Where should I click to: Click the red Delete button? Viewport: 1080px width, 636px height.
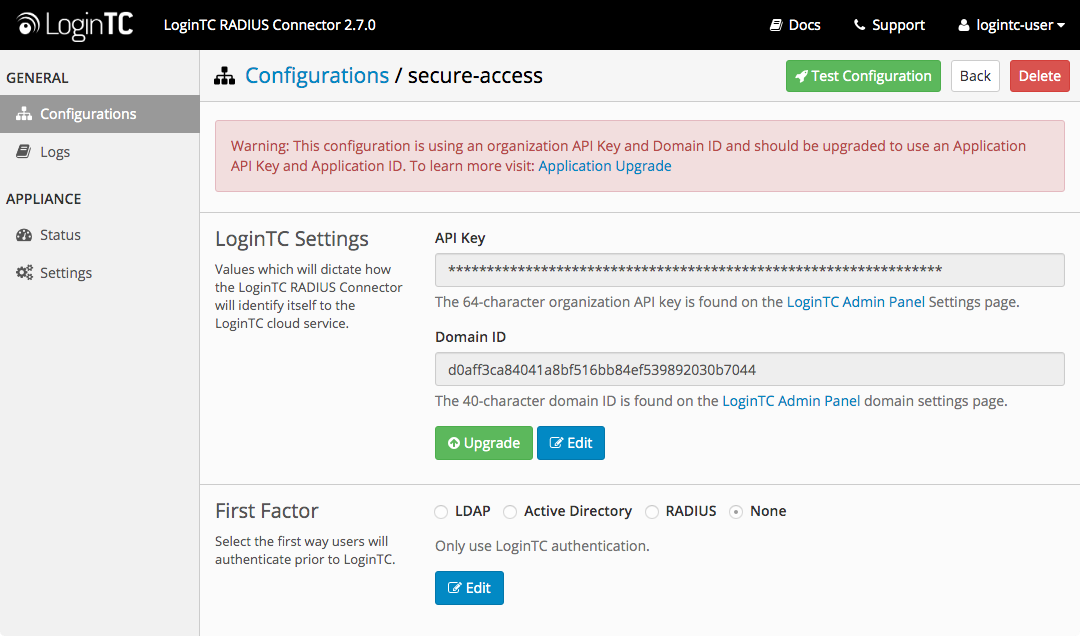(1039, 76)
